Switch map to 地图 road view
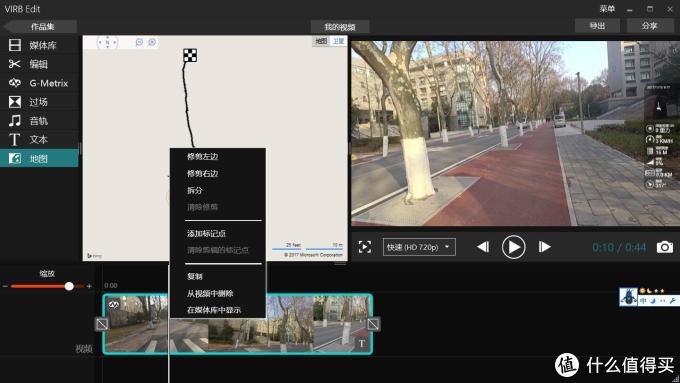The image size is (680, 383). [x=321, y=41]
